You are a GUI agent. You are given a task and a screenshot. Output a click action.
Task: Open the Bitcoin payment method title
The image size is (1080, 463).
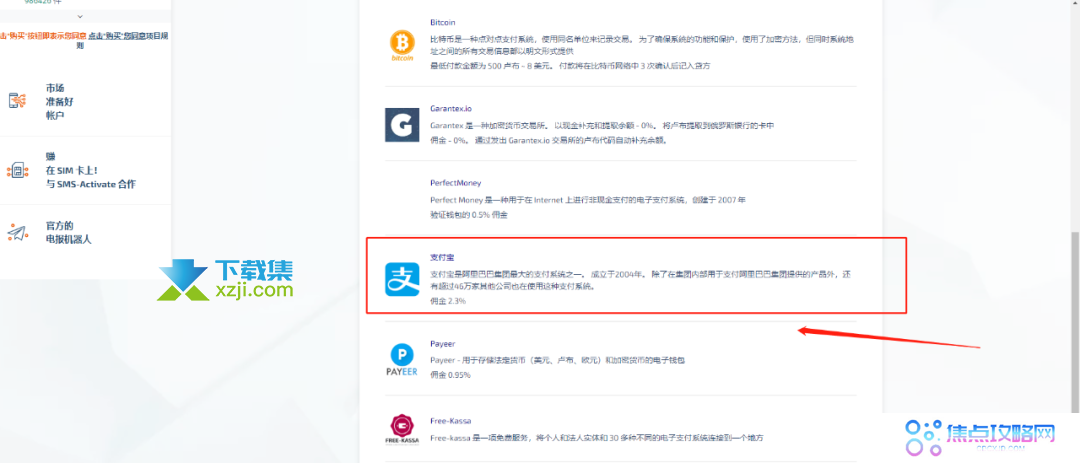pos(442,23)
